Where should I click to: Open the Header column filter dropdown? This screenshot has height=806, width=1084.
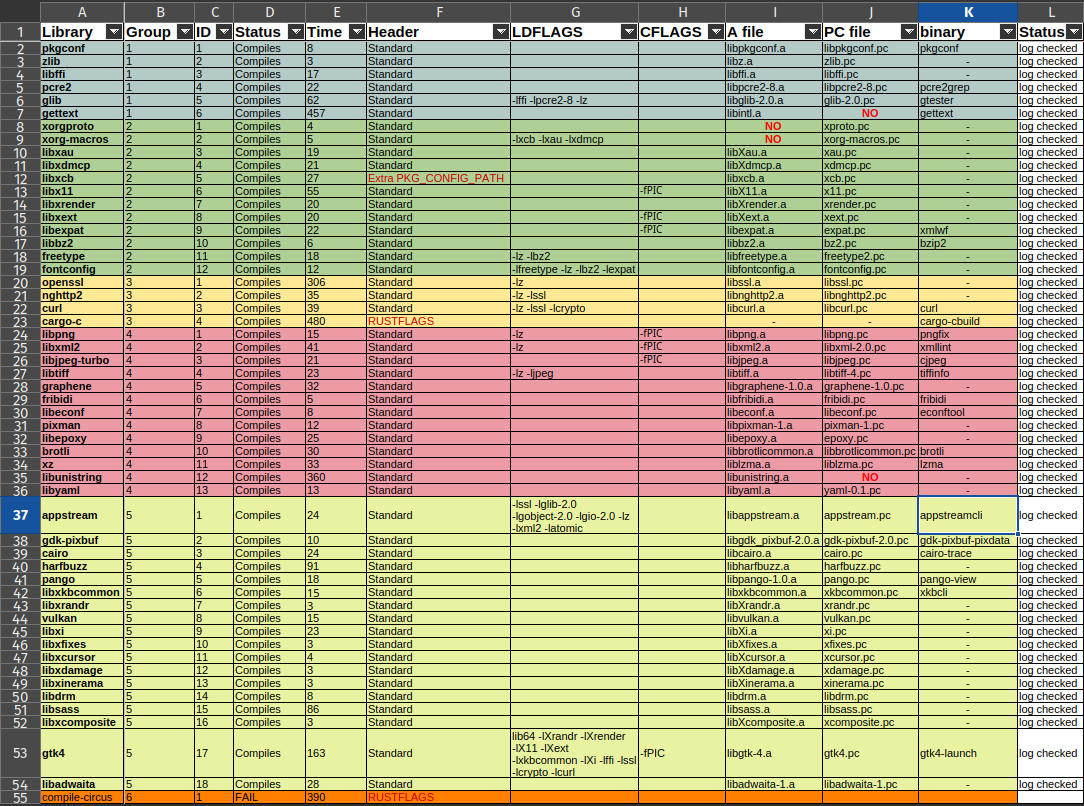500,32
